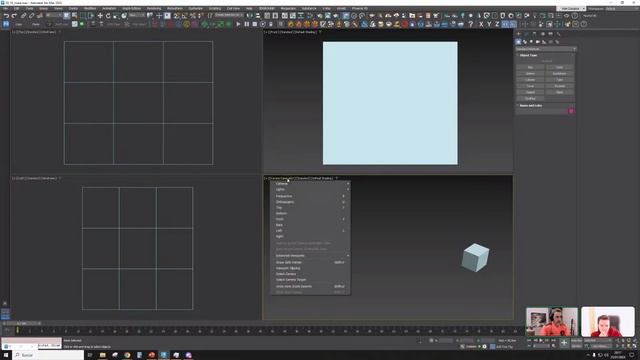640x360 pixels.
Task: Select Geometry category icon in Create panel
Action: coord(518,42)
